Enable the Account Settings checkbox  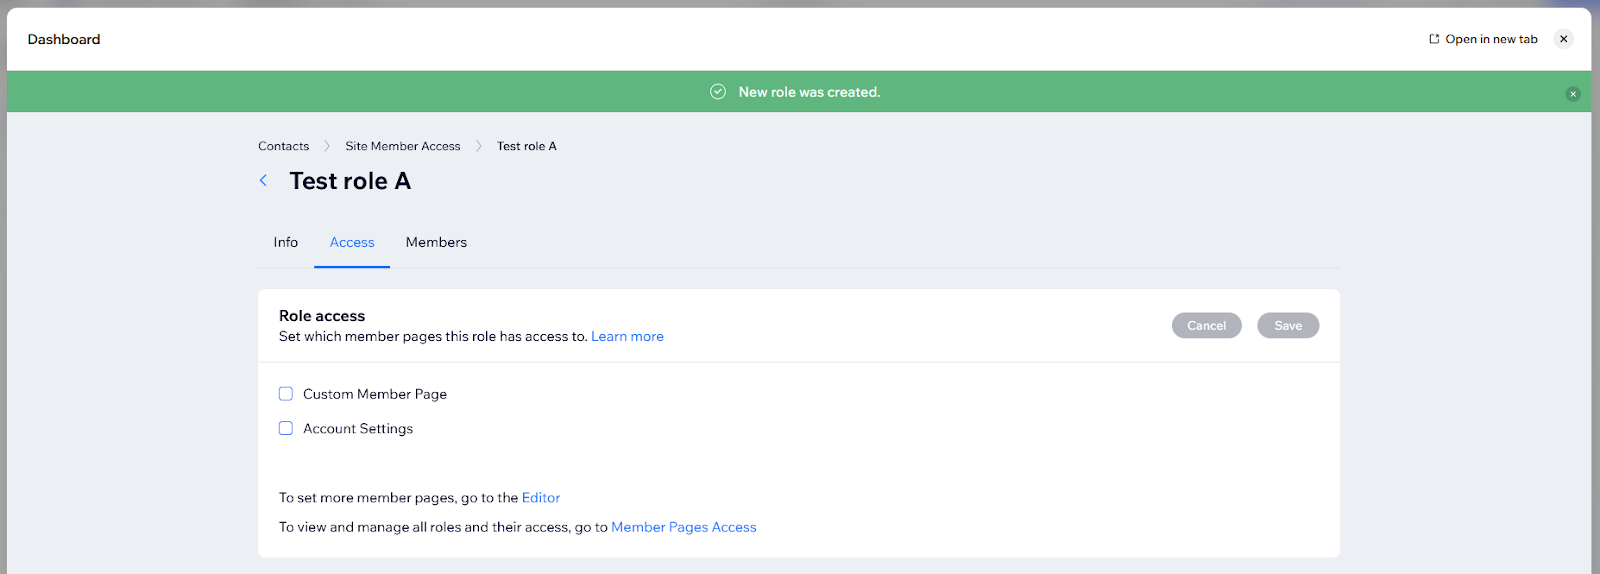(x=286, y=428)
